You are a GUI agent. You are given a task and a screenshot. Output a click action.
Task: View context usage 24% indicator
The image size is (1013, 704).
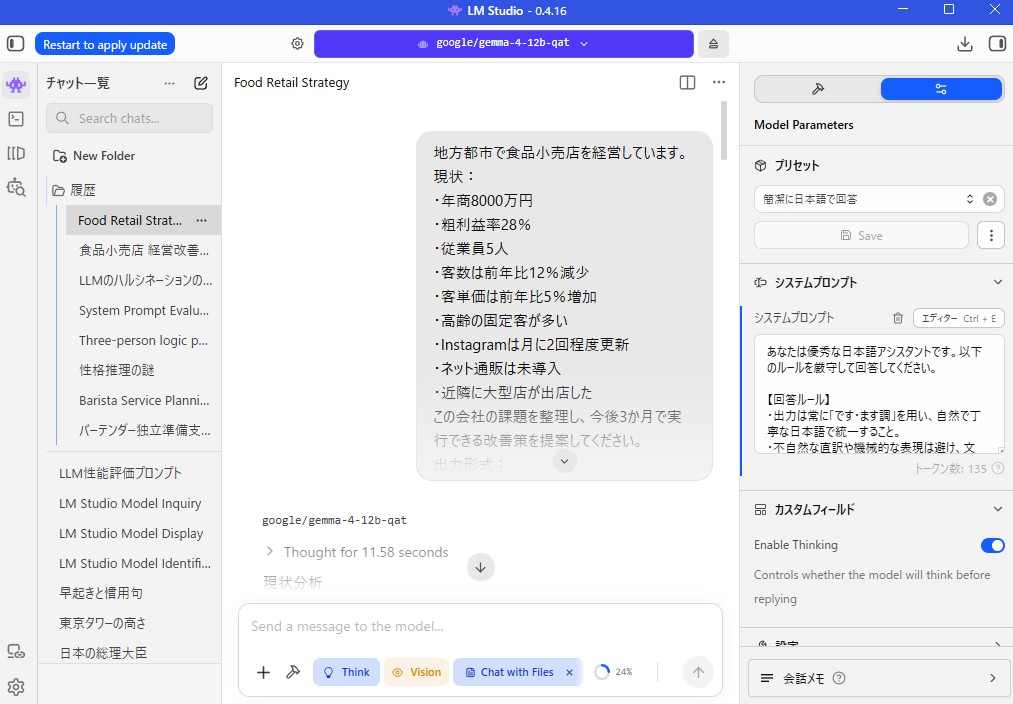coord(613,672)
